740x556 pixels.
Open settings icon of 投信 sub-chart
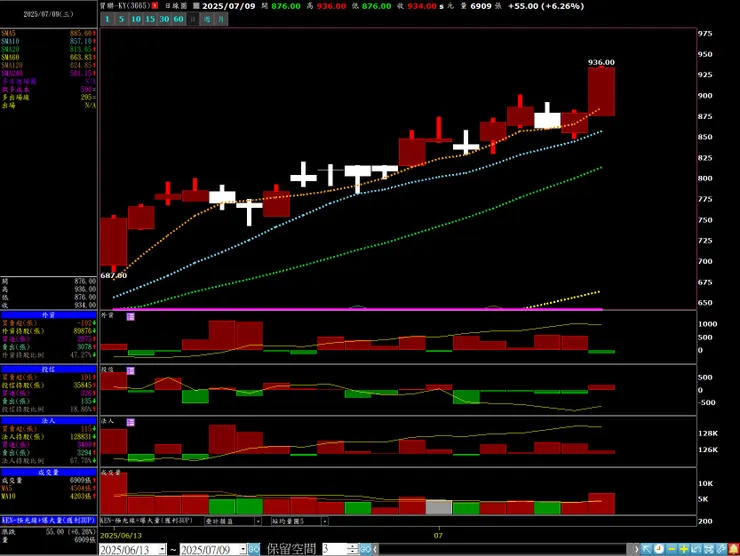pyautogui.click(x=131, y=371)
